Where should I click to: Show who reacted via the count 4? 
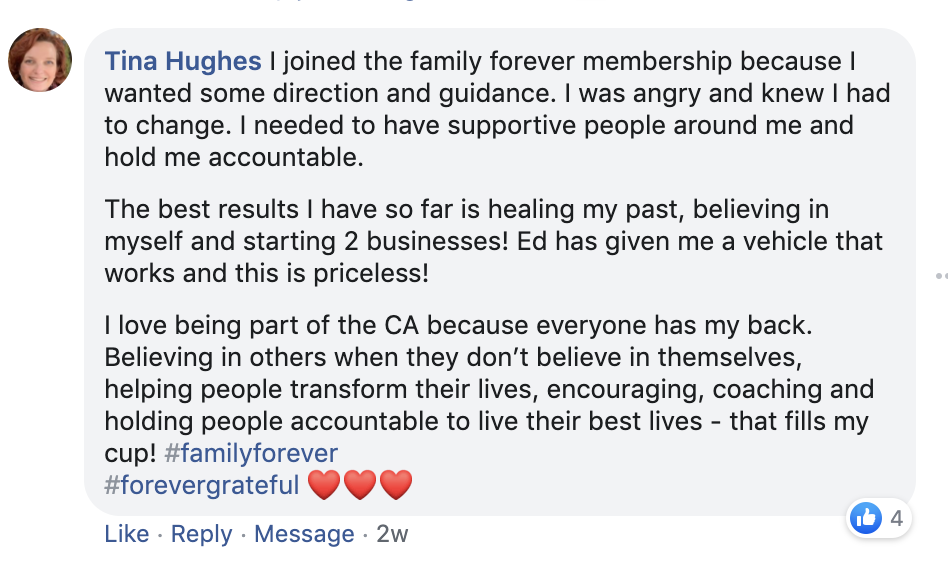(x=896, y=518)
